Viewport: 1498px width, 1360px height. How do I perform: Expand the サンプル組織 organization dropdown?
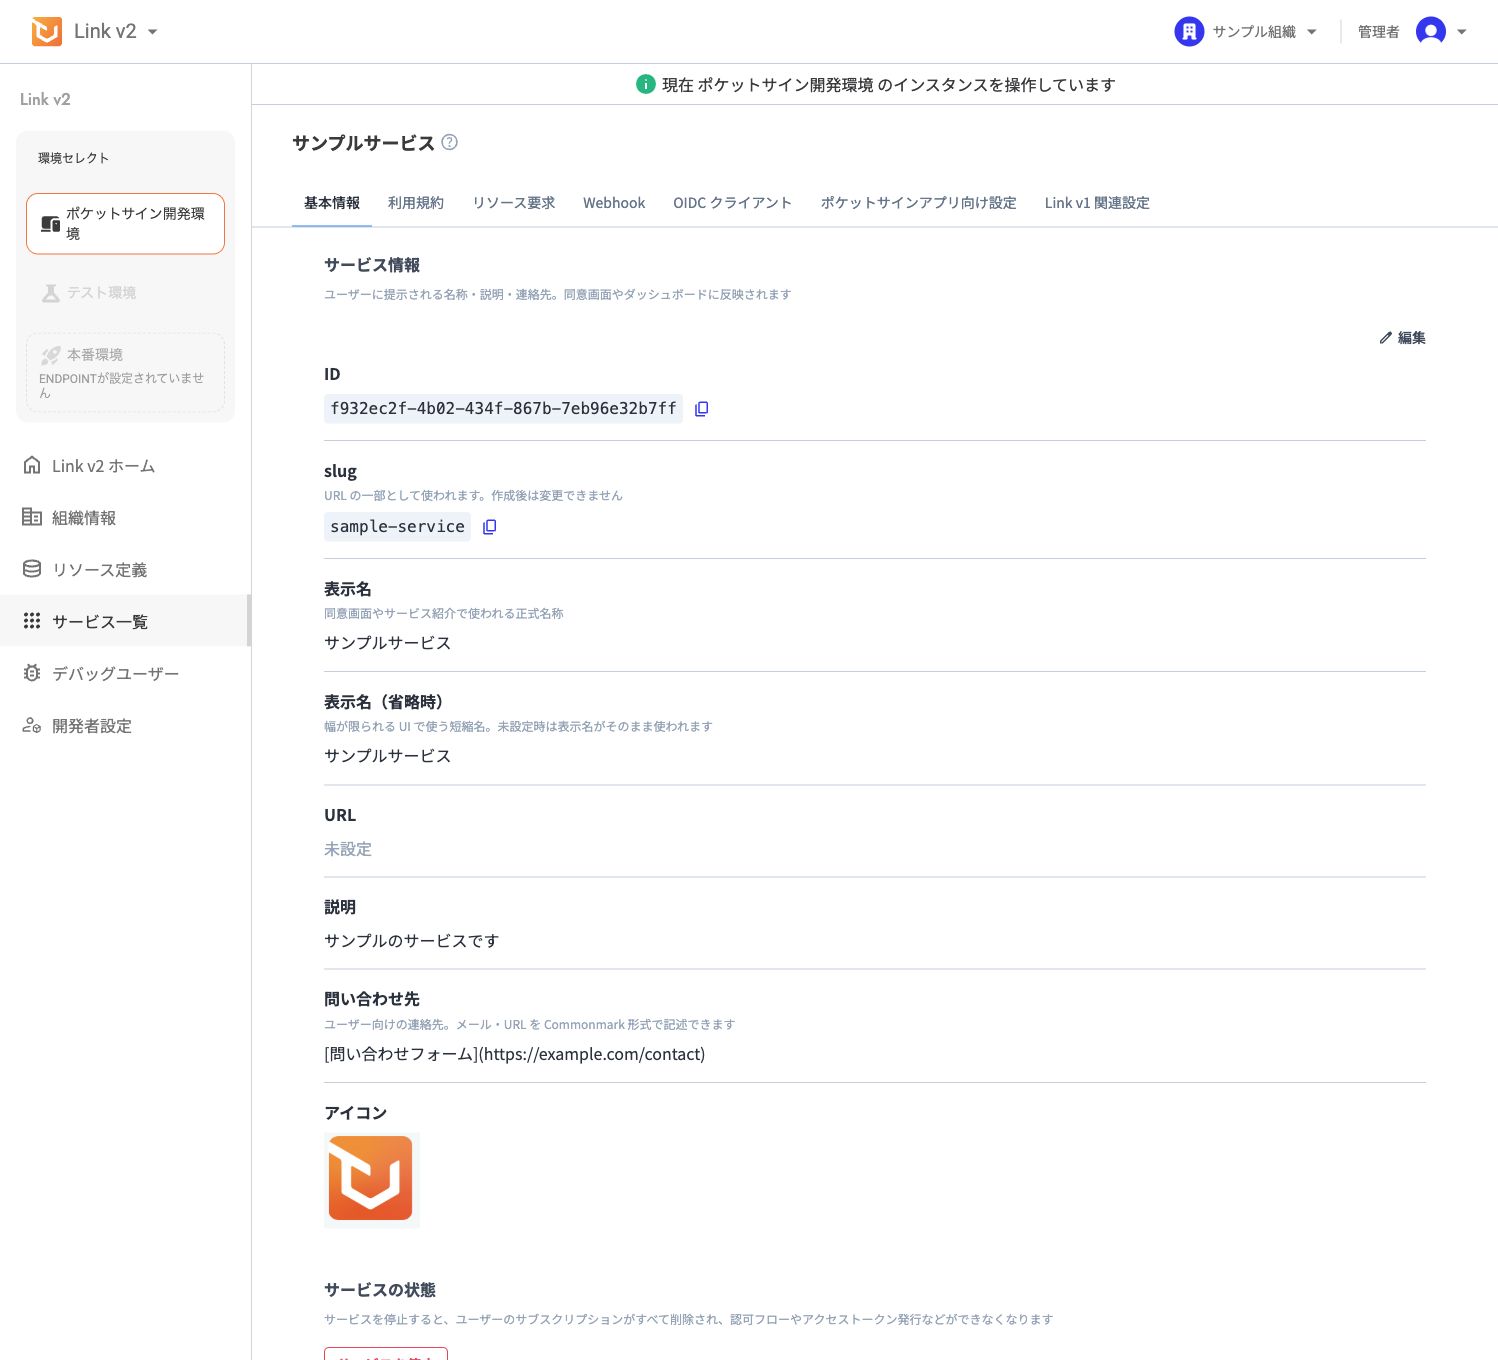1312,32
